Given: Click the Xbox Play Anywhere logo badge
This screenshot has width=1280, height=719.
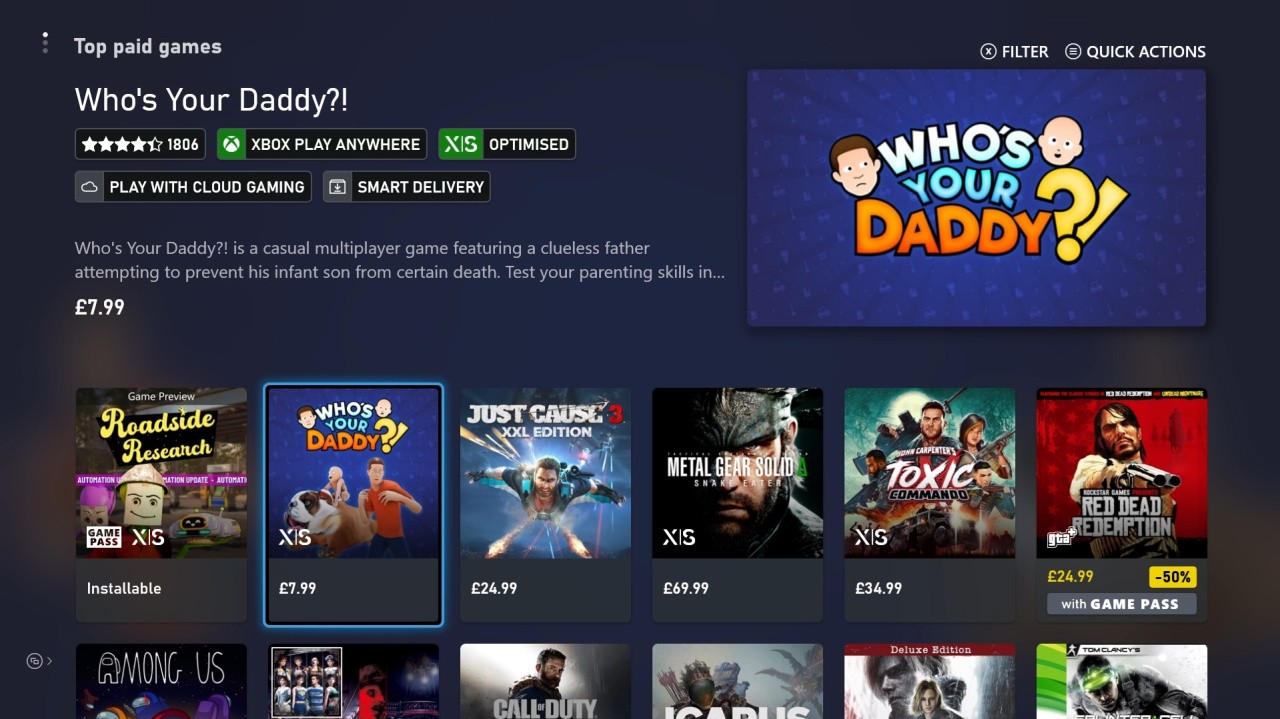Looking at the screenshot, I should coord(231,144).
